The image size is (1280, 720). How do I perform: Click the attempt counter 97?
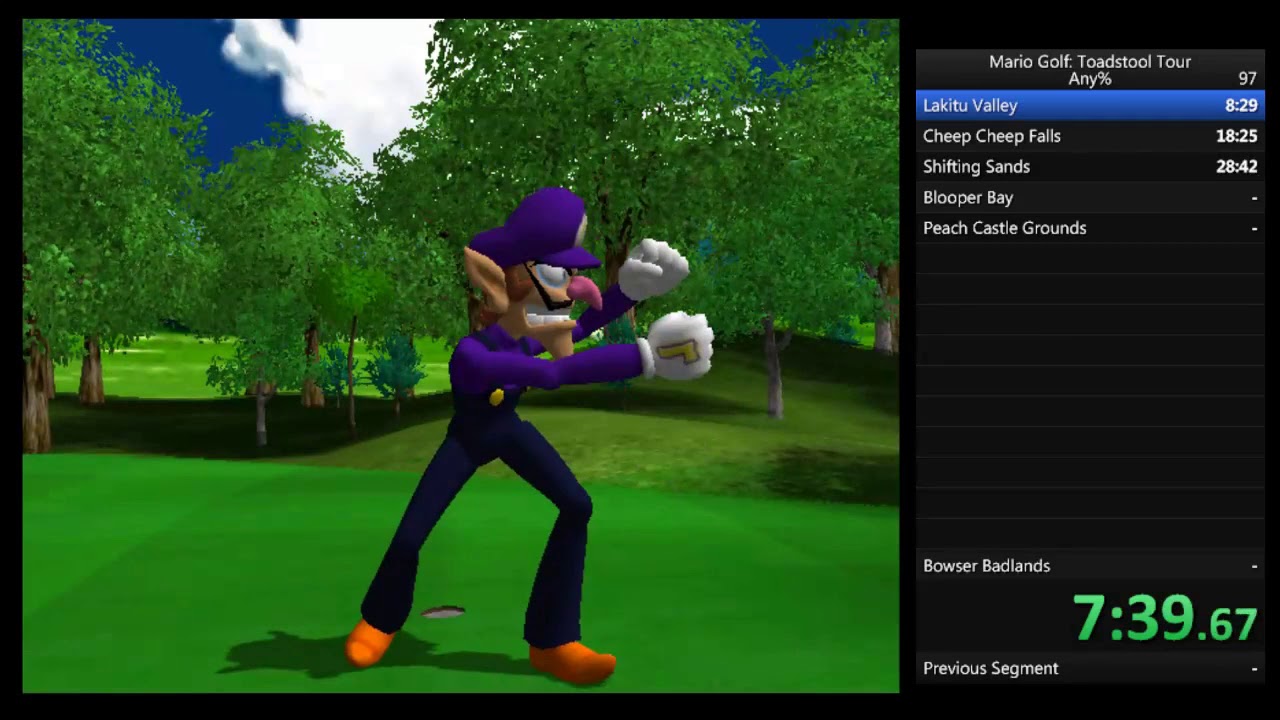(x=1247, y=79)
